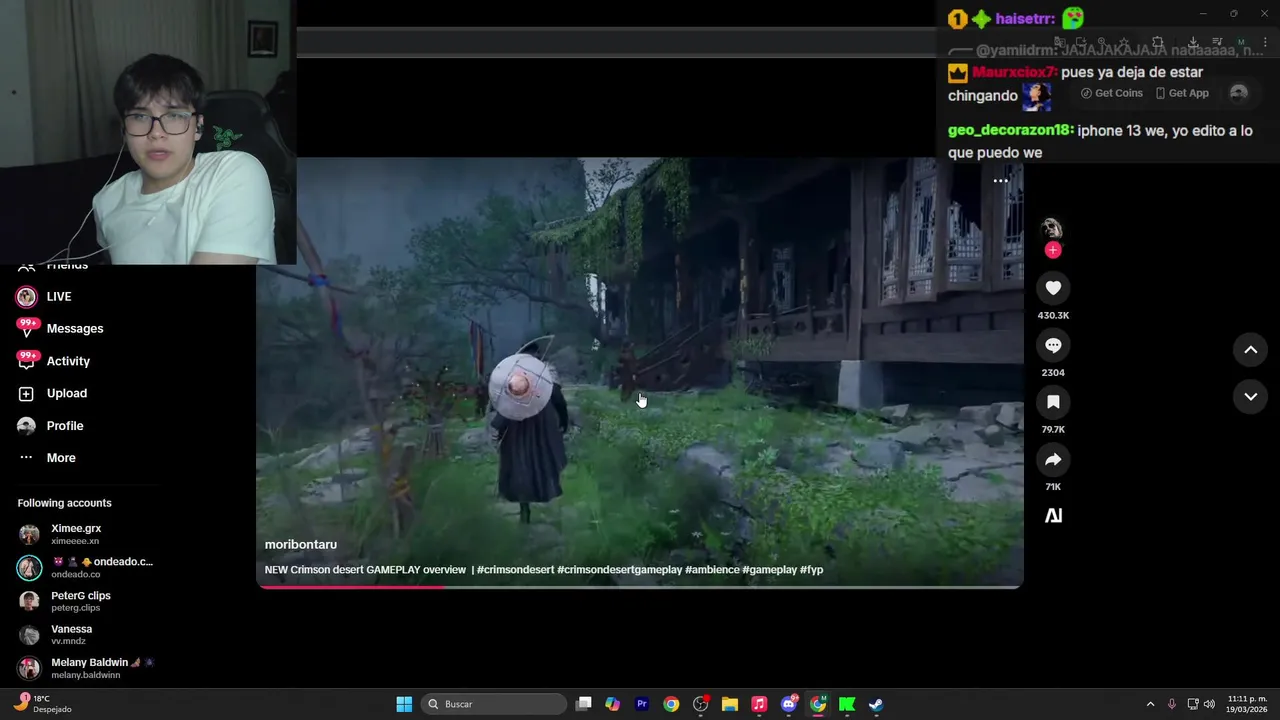Open Steam from the taskbar
Screen dimensions: 1280x720
click(876, 704)
